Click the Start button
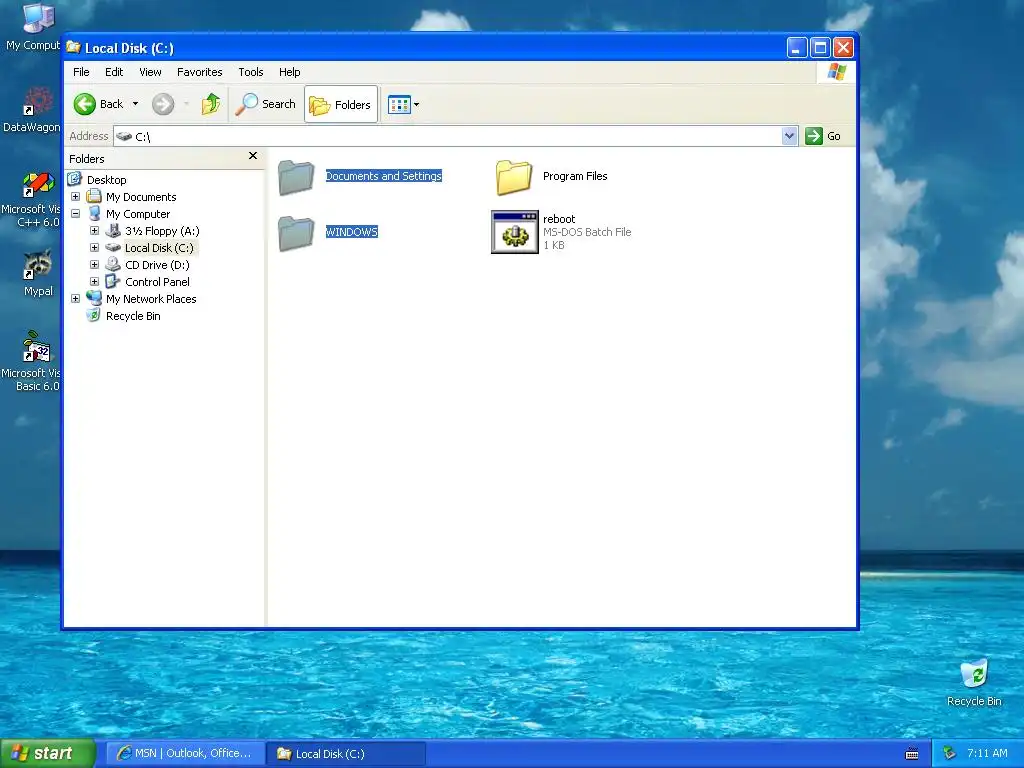The image size is (1024, 768). pyautogui.click(x=48, y=753)
